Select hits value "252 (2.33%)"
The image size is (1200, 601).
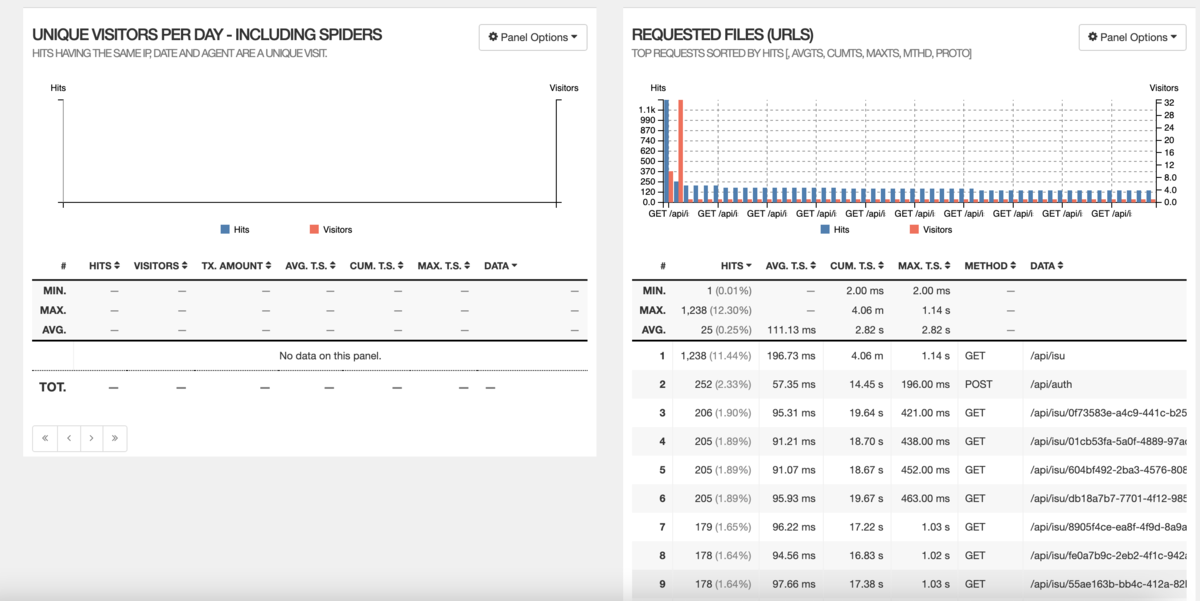(x=723, y=384)
